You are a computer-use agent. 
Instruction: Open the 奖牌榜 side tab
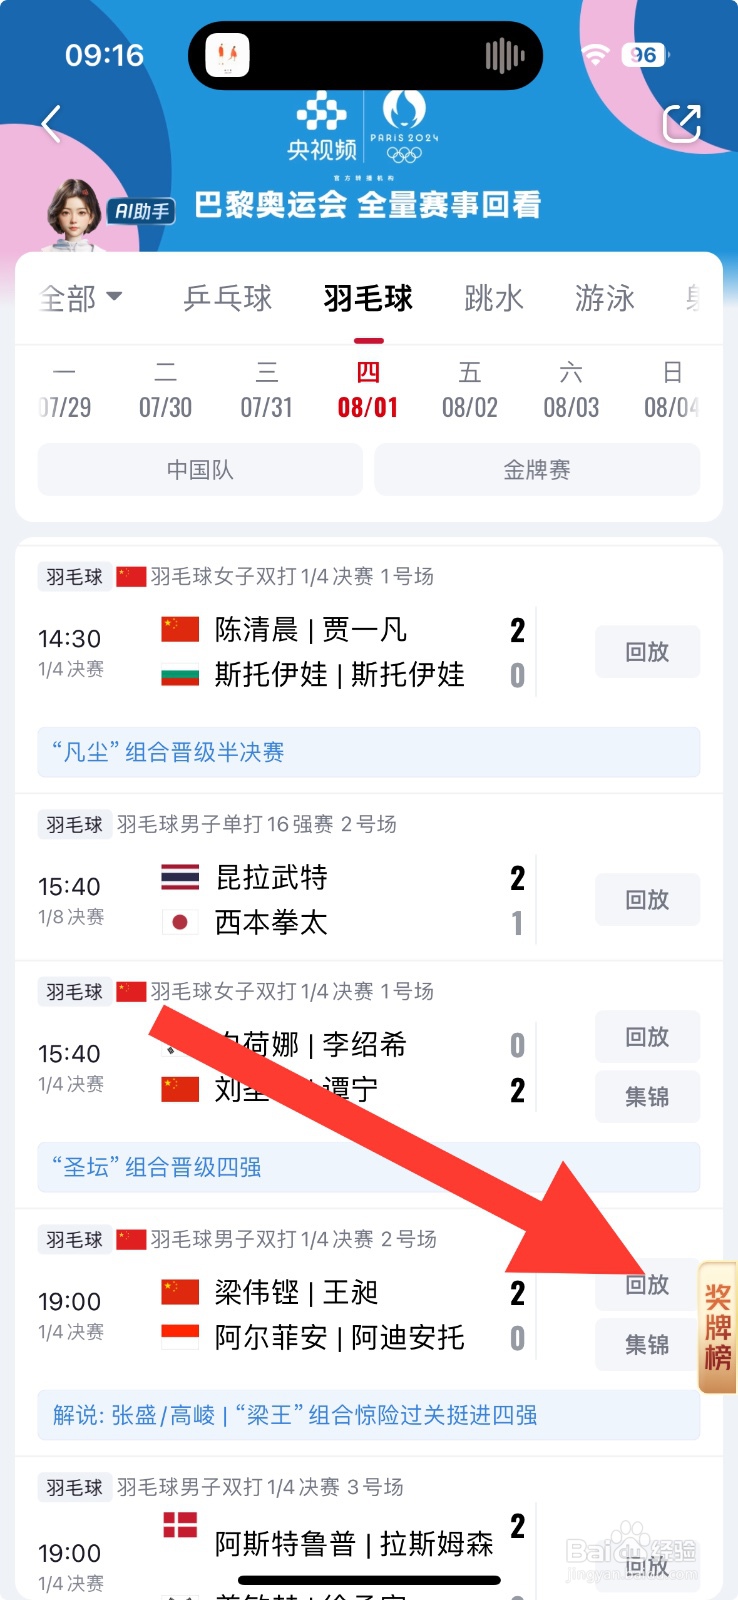click(717, 1327)
